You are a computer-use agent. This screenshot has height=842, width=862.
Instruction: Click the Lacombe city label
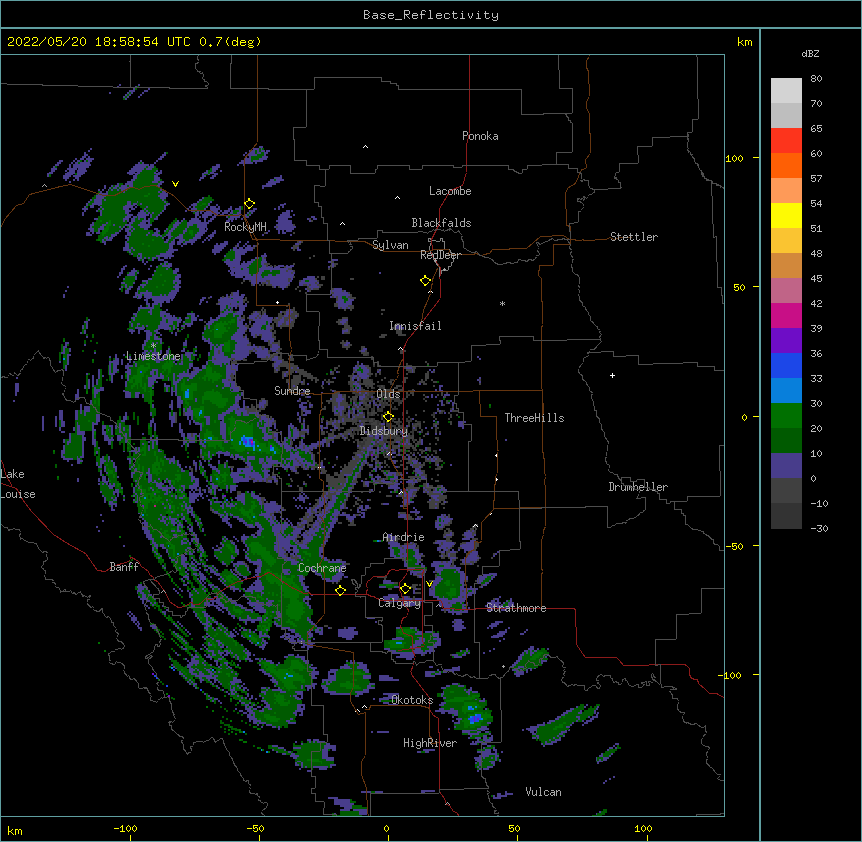450,191
